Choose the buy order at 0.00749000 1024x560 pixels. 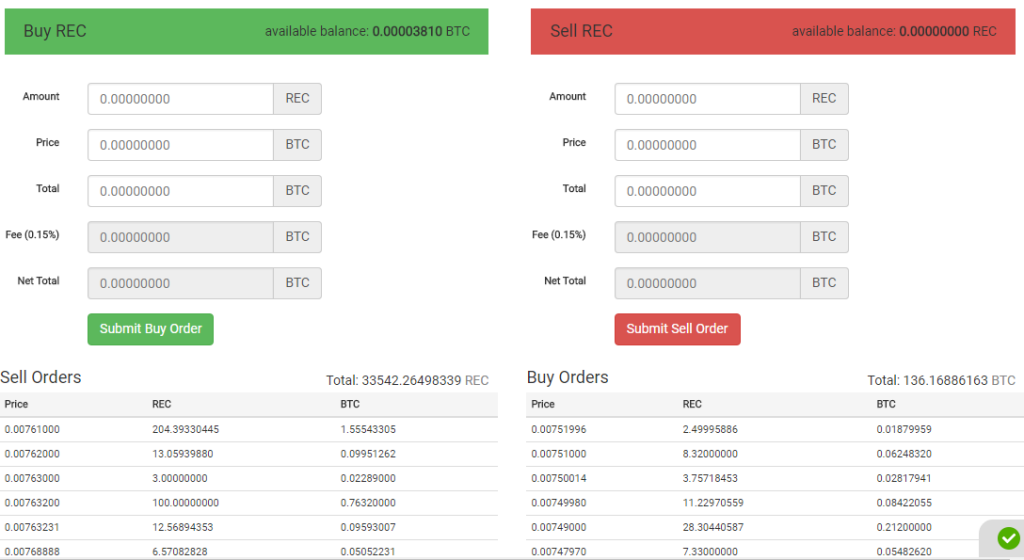pyautogui.click(x=559, y=527)
